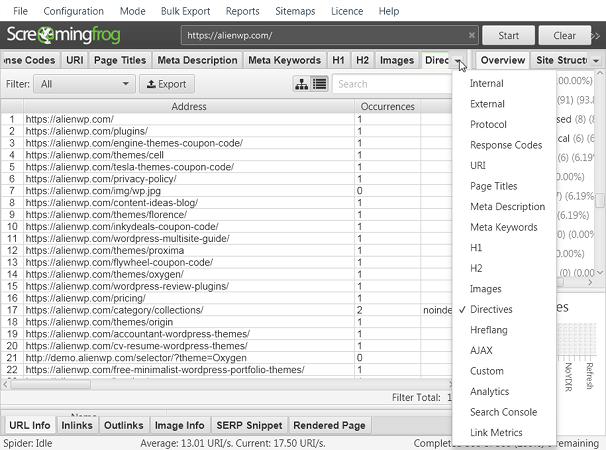The image size is (606, 450).
Task: Open the Configuration menu
Action: coord(73,11)
